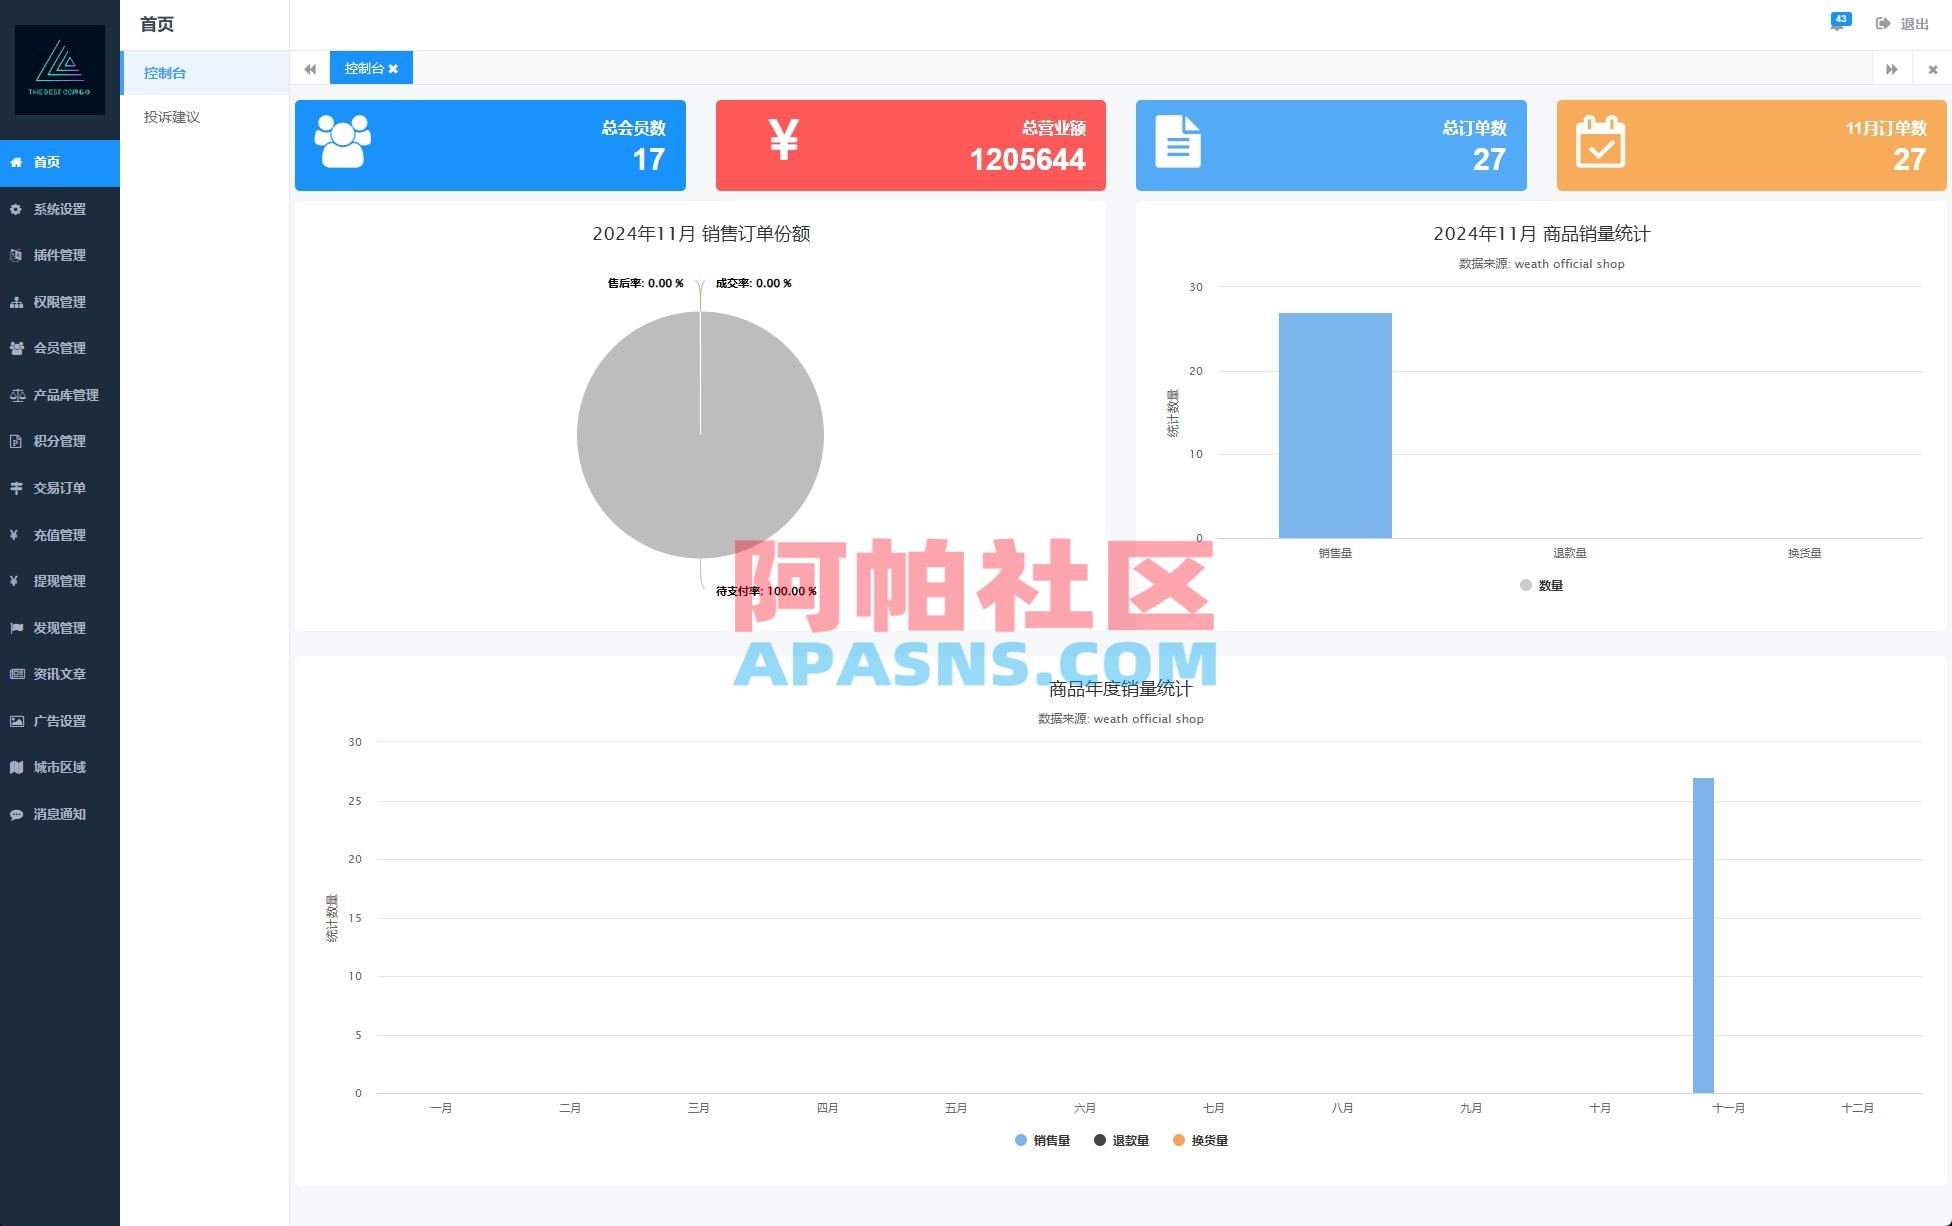
Task: Select the 控制台 tab
Action: pyautogui.click(x=365, y=68)
